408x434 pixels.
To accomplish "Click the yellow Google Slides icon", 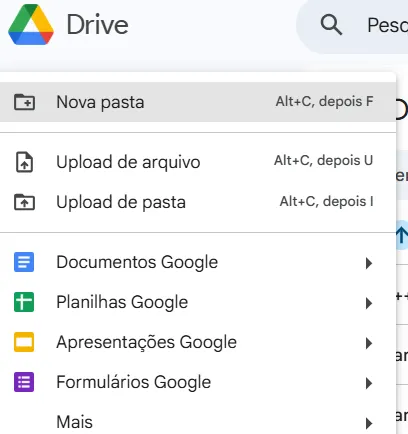I will click(24, 342).
